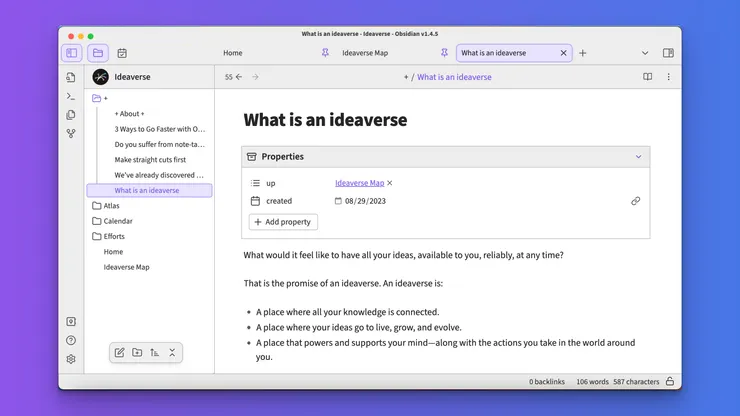Collapse all folders icon

point(172,353)
